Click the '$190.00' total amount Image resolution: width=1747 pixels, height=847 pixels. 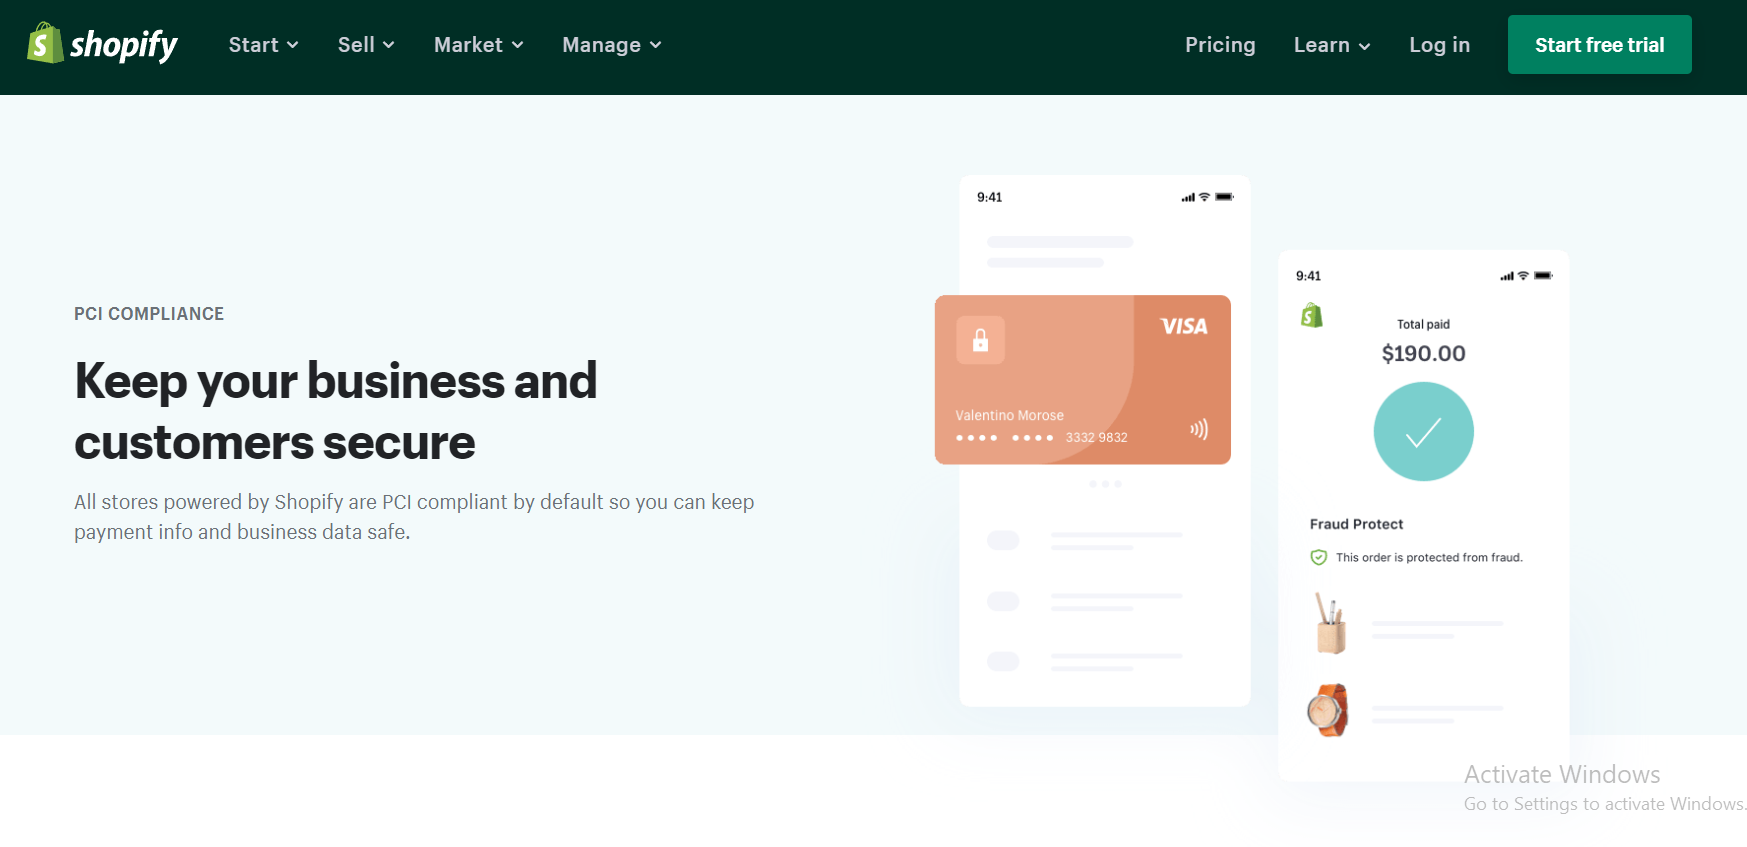coord(1423,353)
